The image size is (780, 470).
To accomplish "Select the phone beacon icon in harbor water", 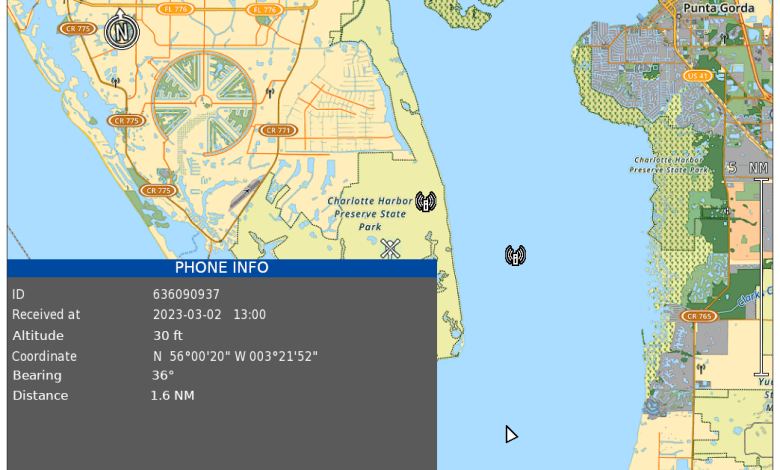I will 515,255.
